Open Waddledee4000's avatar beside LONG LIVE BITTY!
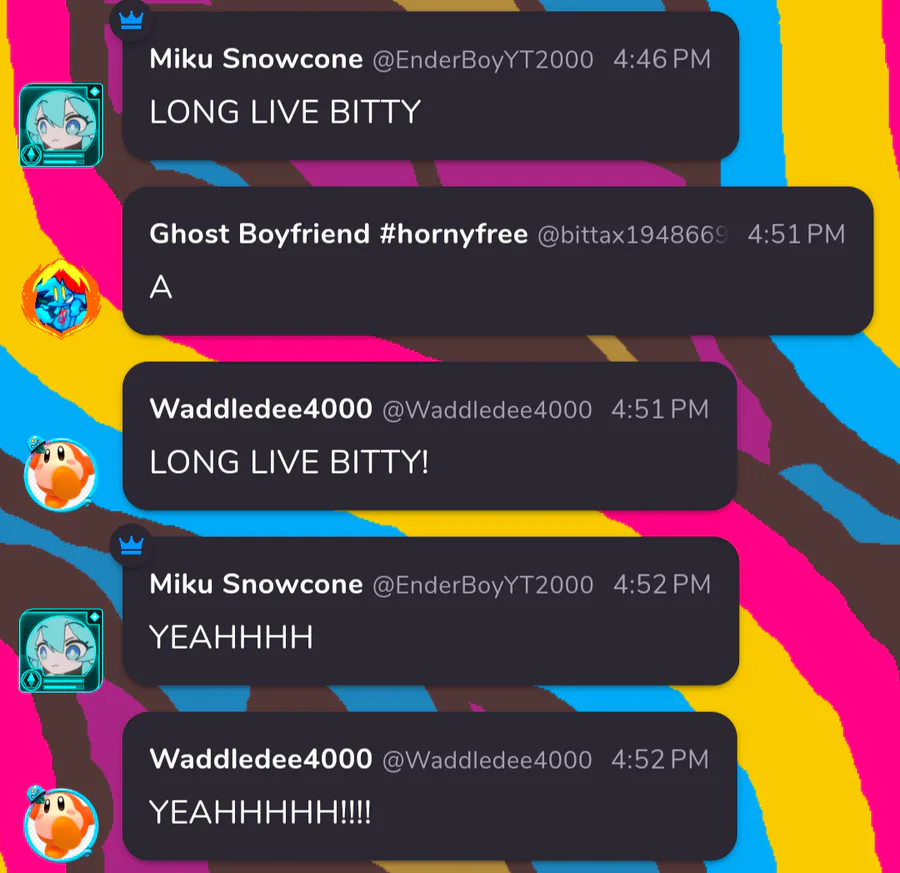 (x=61, y=473)
